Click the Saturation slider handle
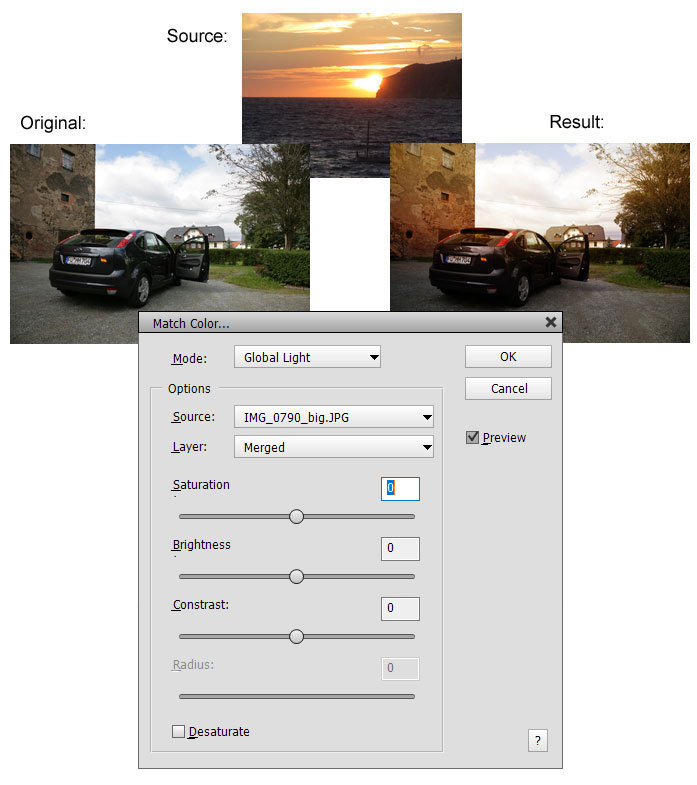The image size is (697, 785). (296, 517)
